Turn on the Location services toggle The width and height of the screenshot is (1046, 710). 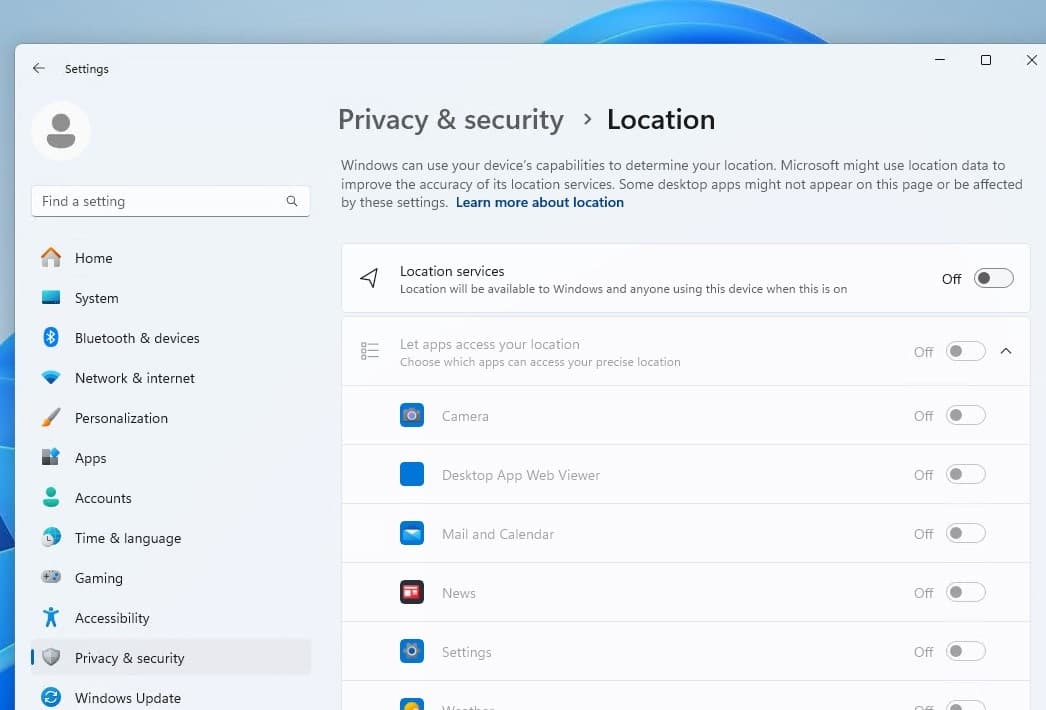coord(993,279)
